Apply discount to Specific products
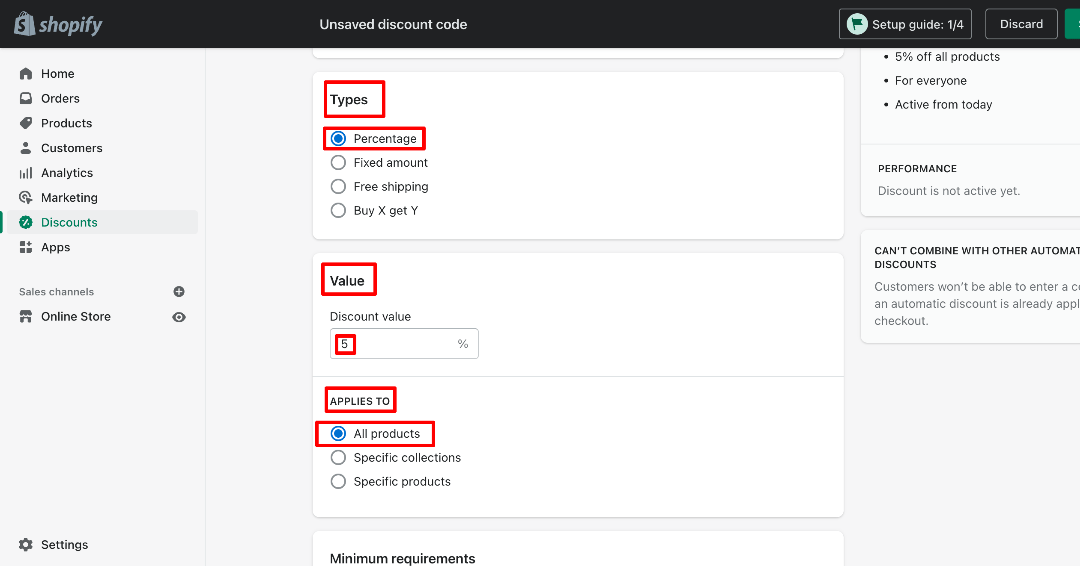This screenshot has width=1080, height=566. 338,482
